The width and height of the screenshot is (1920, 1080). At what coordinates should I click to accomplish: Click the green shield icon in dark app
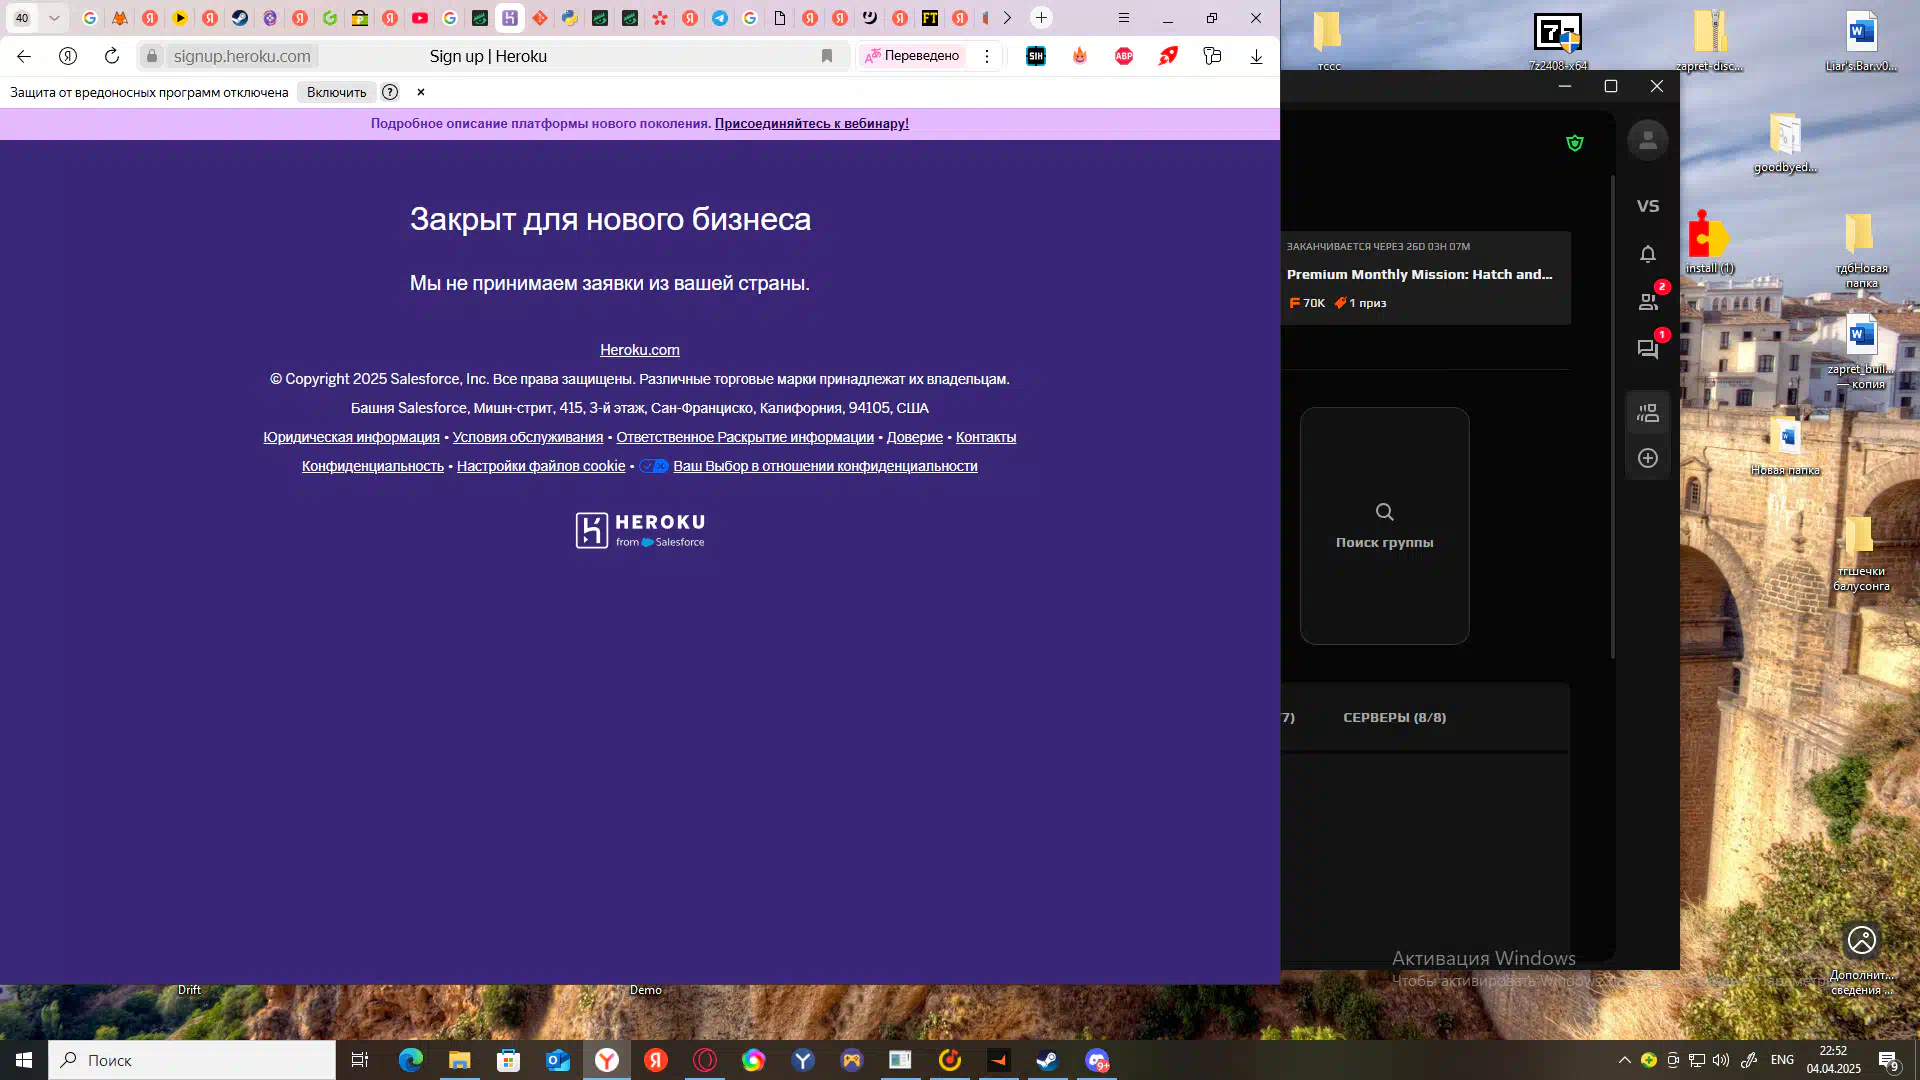1575,143
